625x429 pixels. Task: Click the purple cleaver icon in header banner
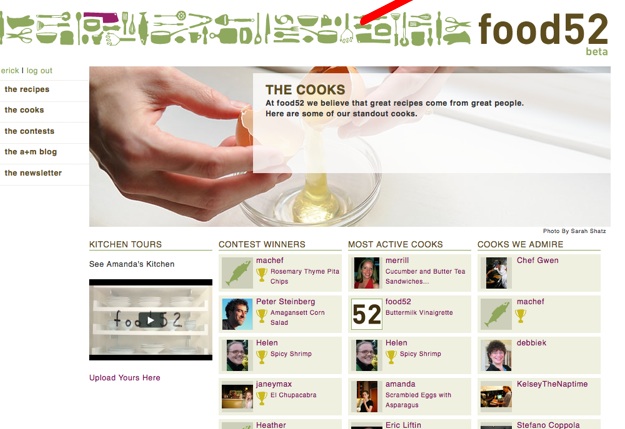101,18
